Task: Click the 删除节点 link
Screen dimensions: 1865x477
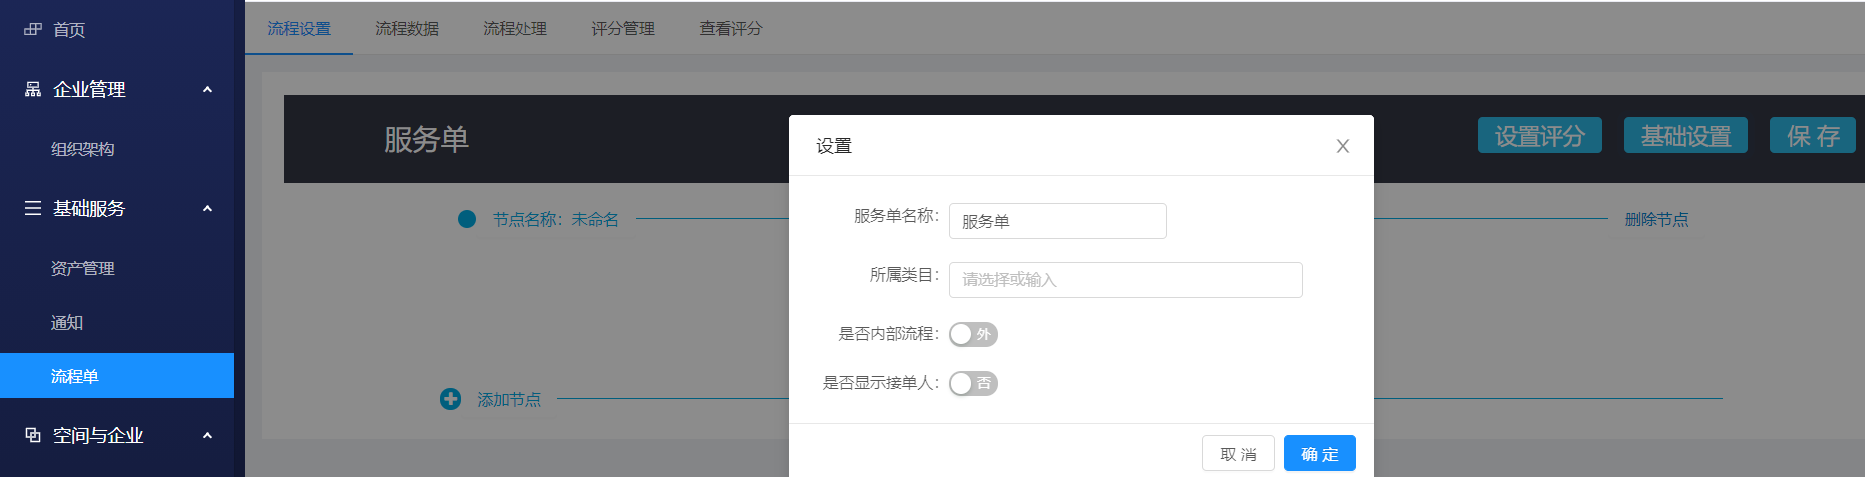Action: click(x=1656, y=219)
